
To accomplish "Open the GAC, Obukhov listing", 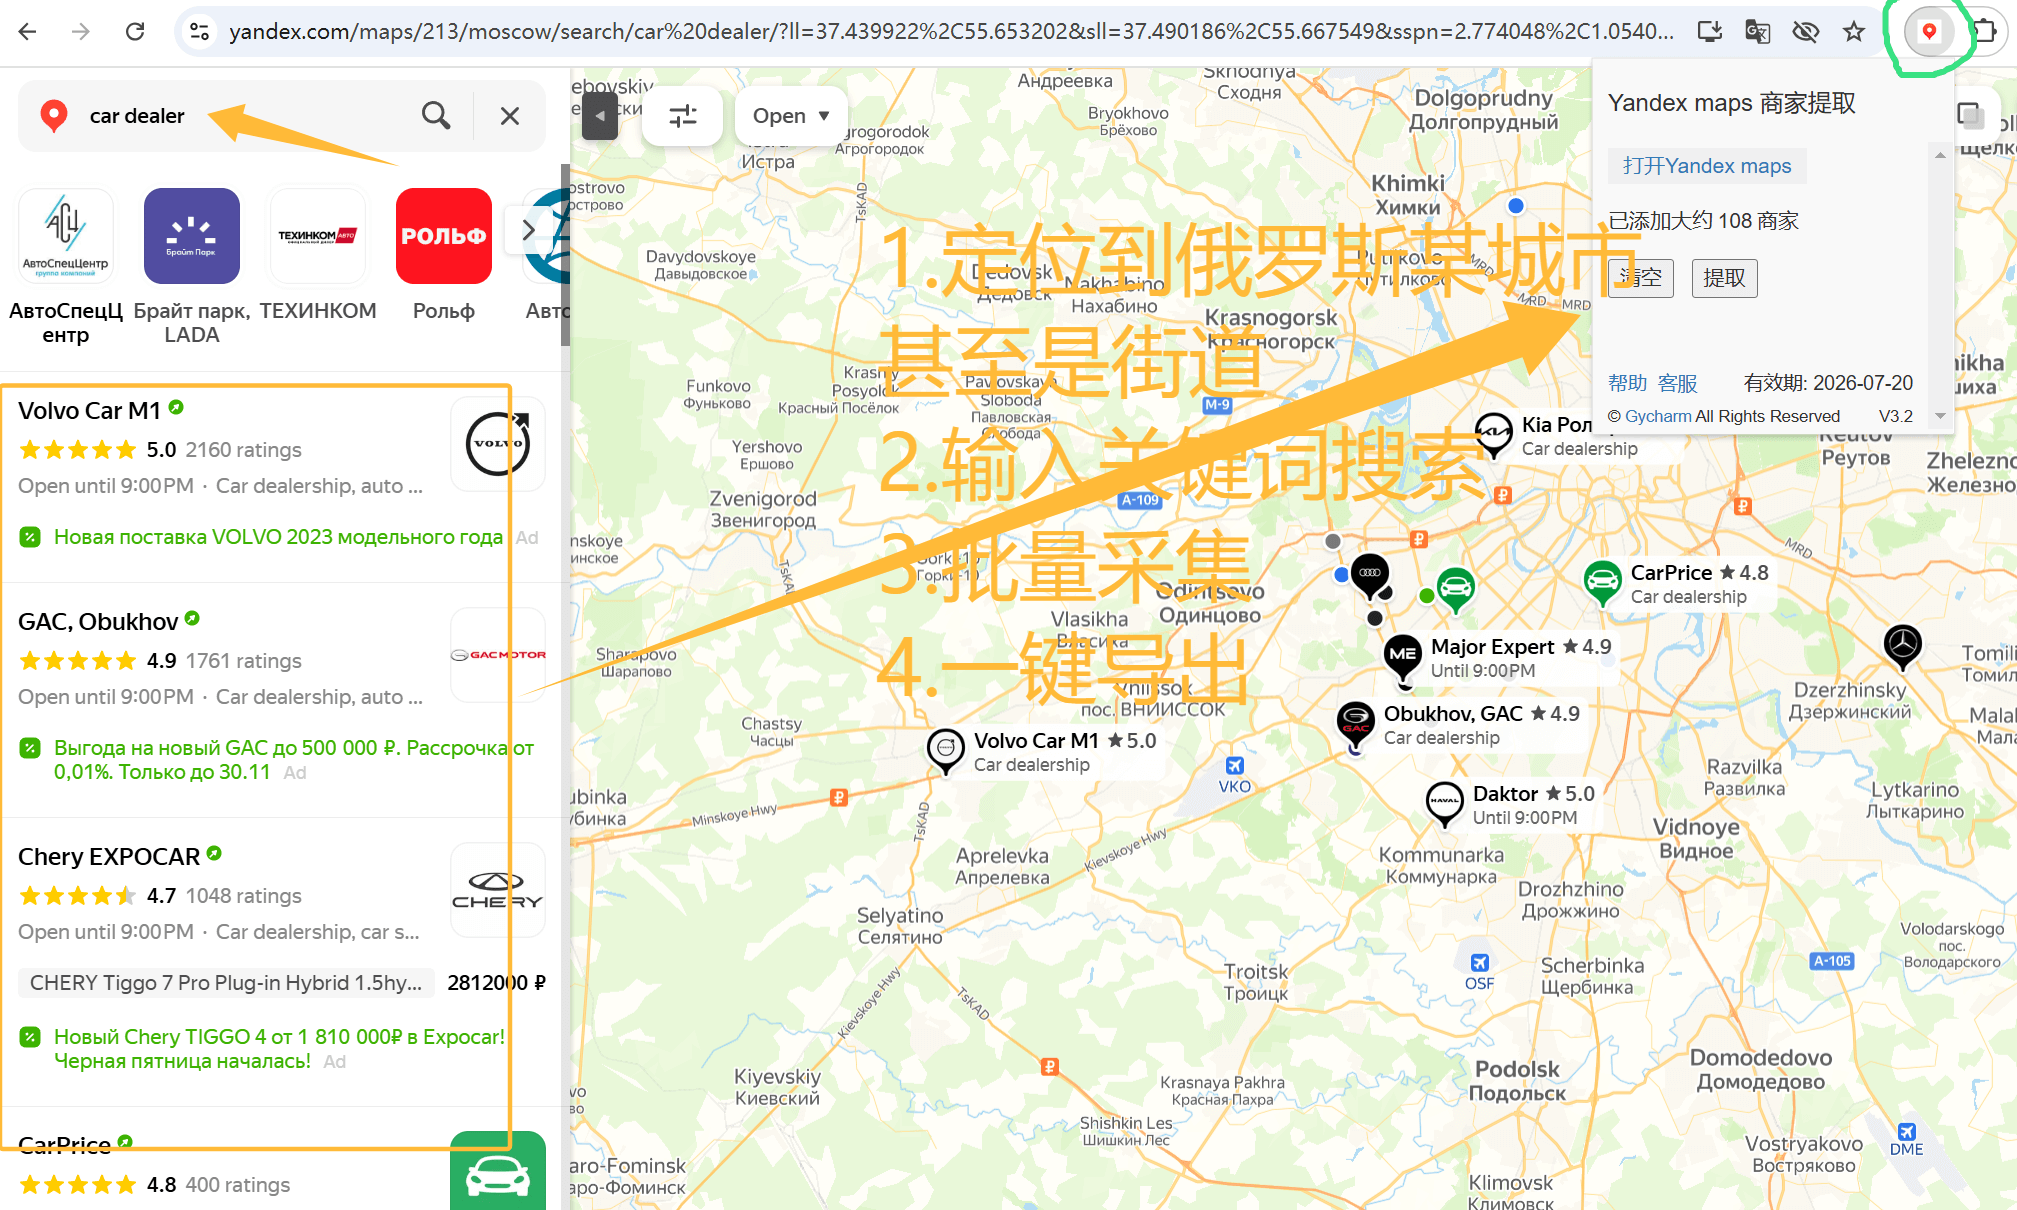I will [98, 622].
